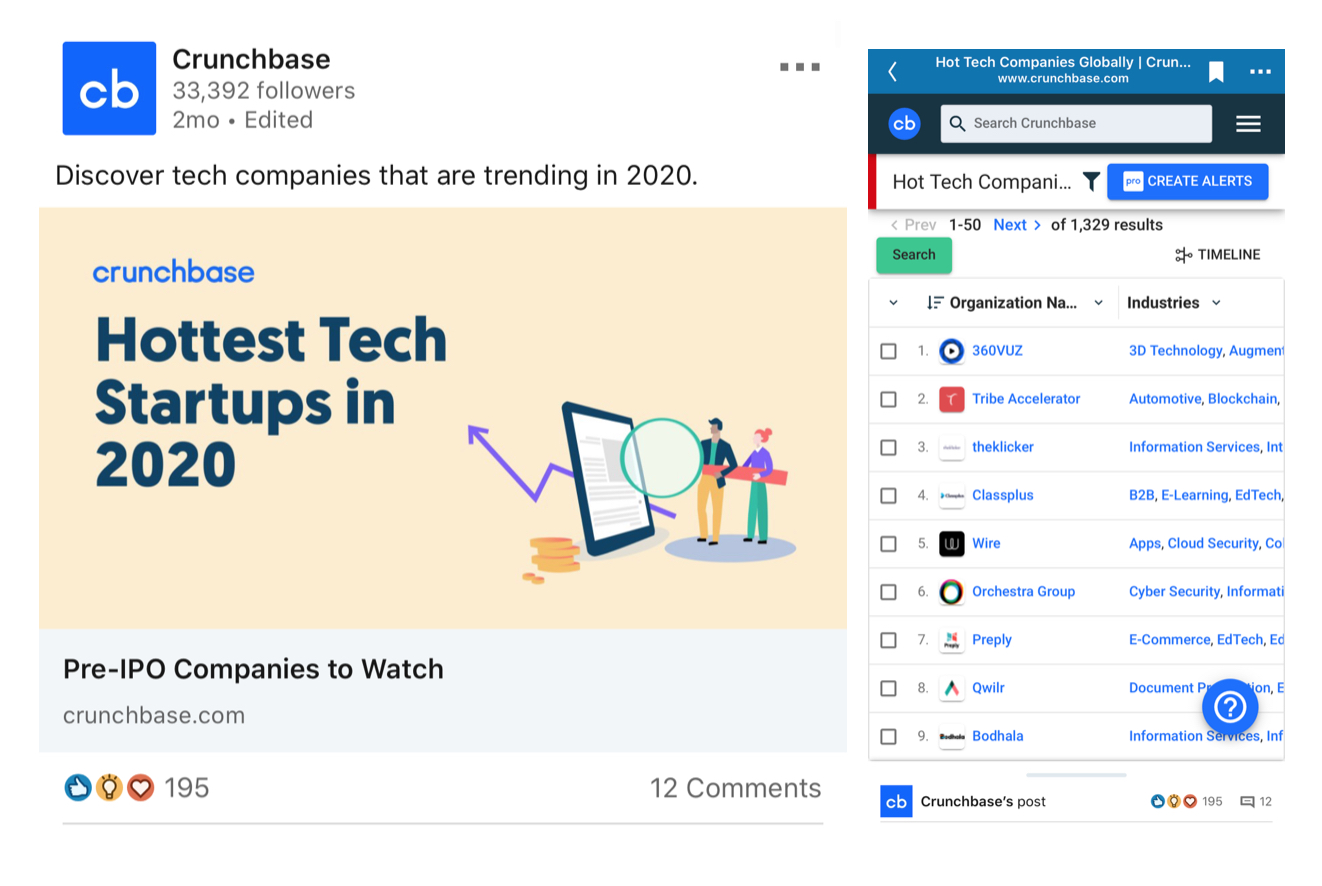Viewport: 1322px width, 886px height.
Task: Tap the Crunchbase logo next to the search bar
Action: pyautogui.click(x=904, y=123)
